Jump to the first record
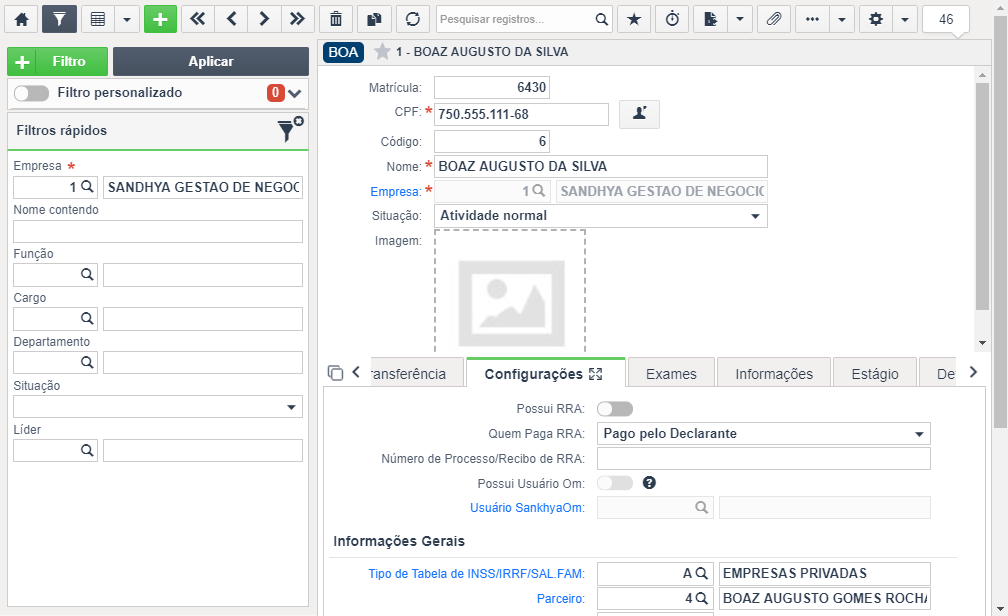The width and height of the screenshot is (1008, 616). point(198,19)
